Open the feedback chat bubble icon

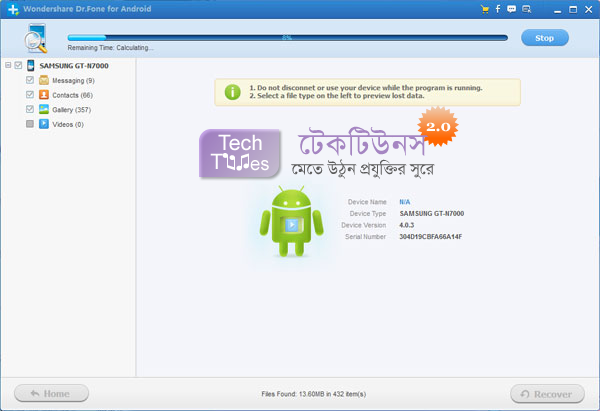[511, 9]
